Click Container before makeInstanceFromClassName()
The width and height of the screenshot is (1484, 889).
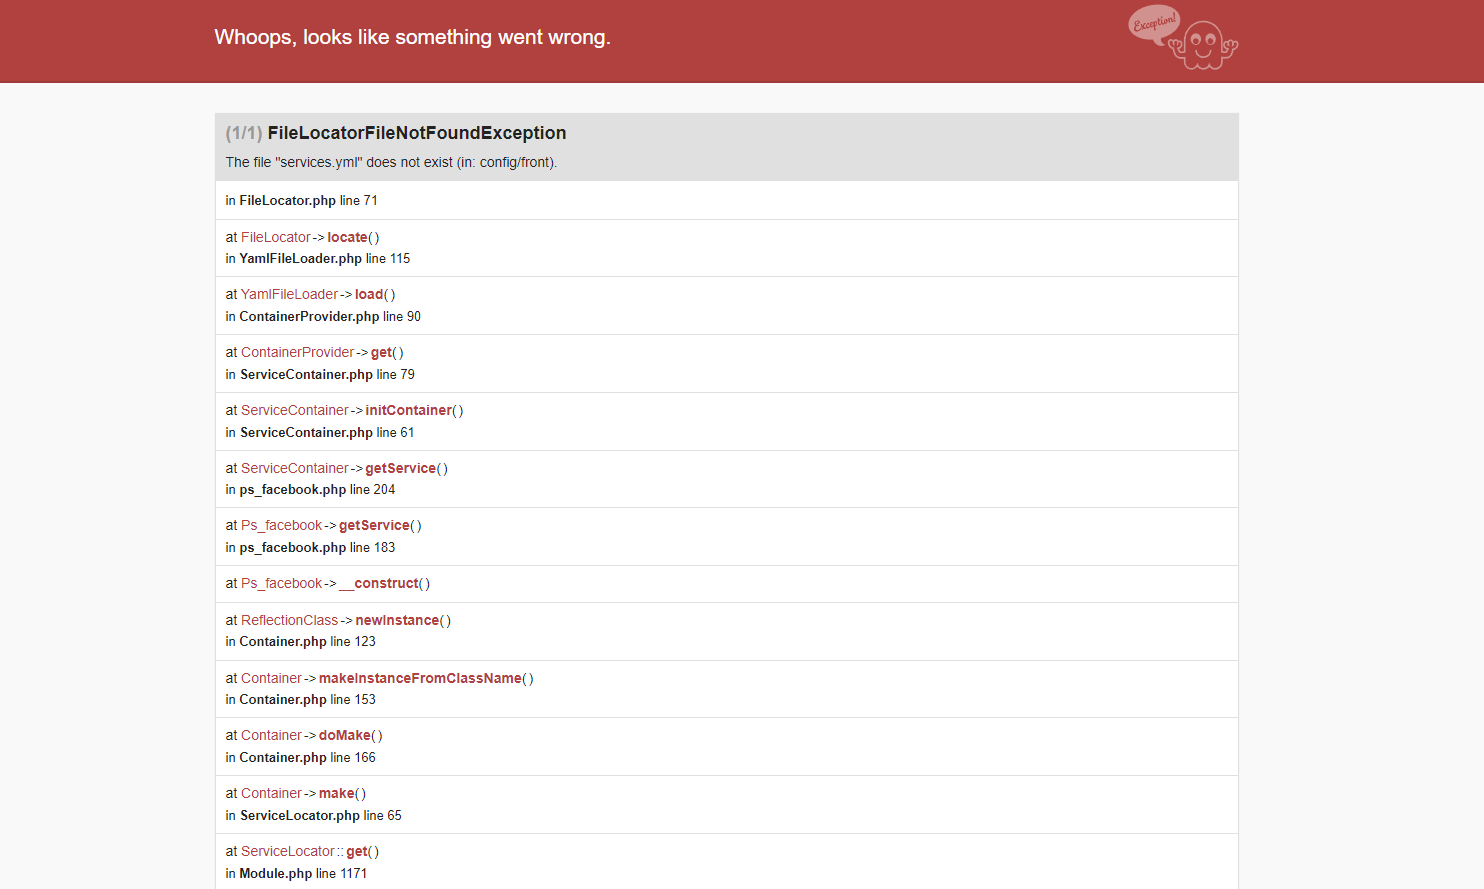coord(271,678)
